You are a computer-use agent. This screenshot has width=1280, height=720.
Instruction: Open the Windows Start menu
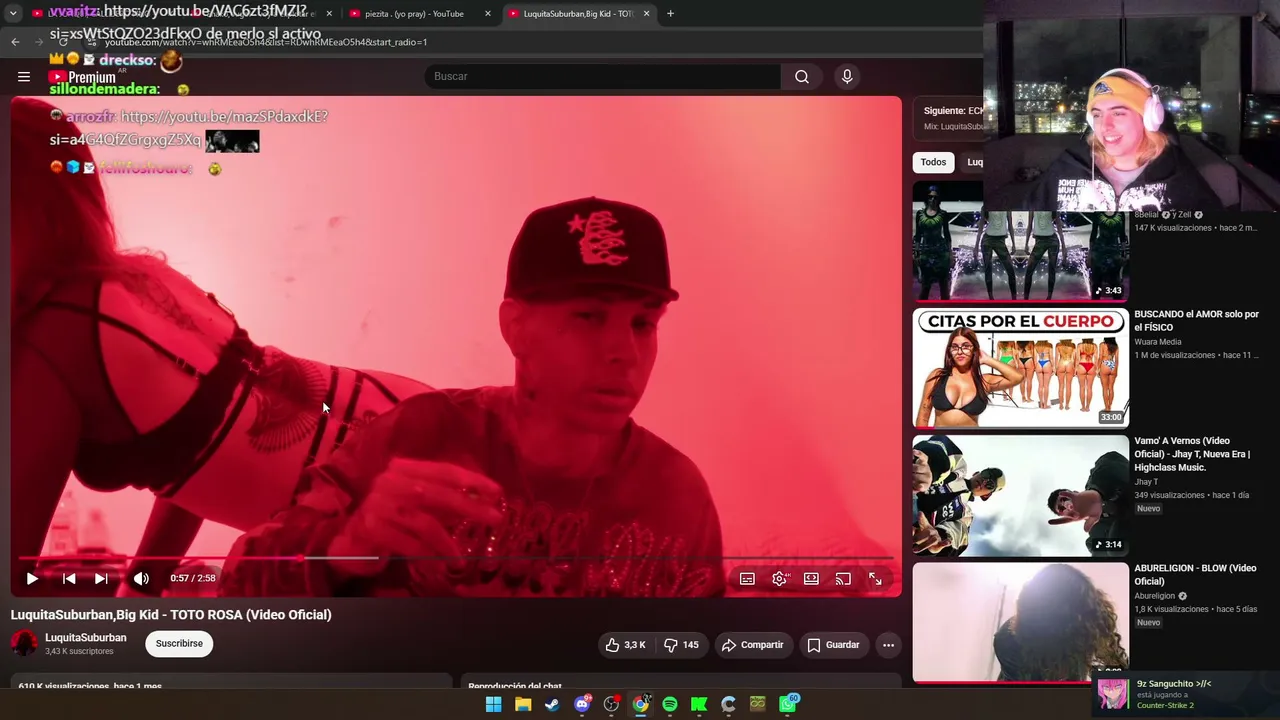coord(493,704)
